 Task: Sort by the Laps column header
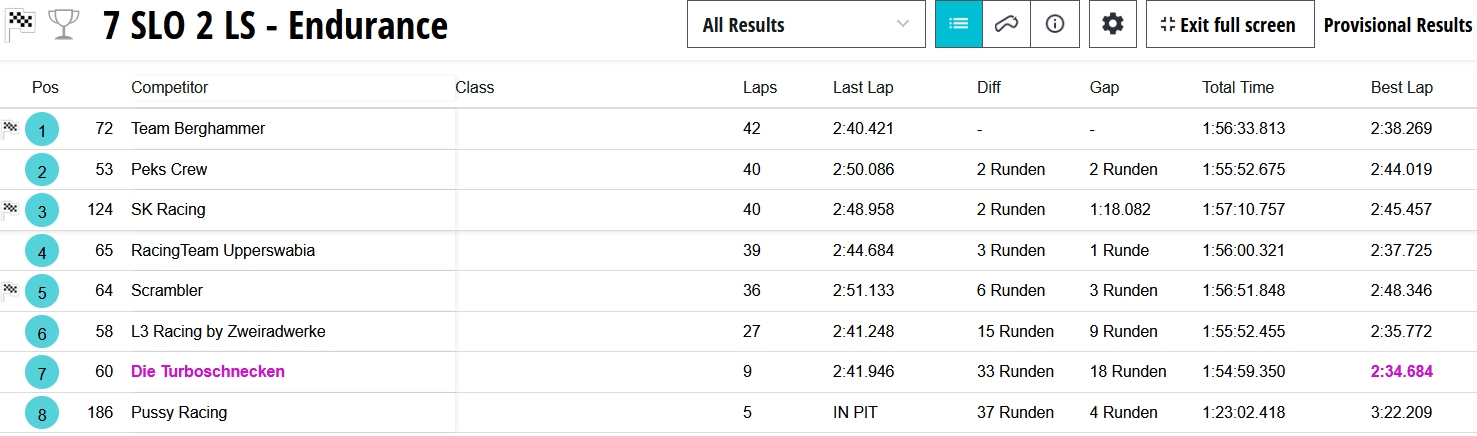(760, 88)
